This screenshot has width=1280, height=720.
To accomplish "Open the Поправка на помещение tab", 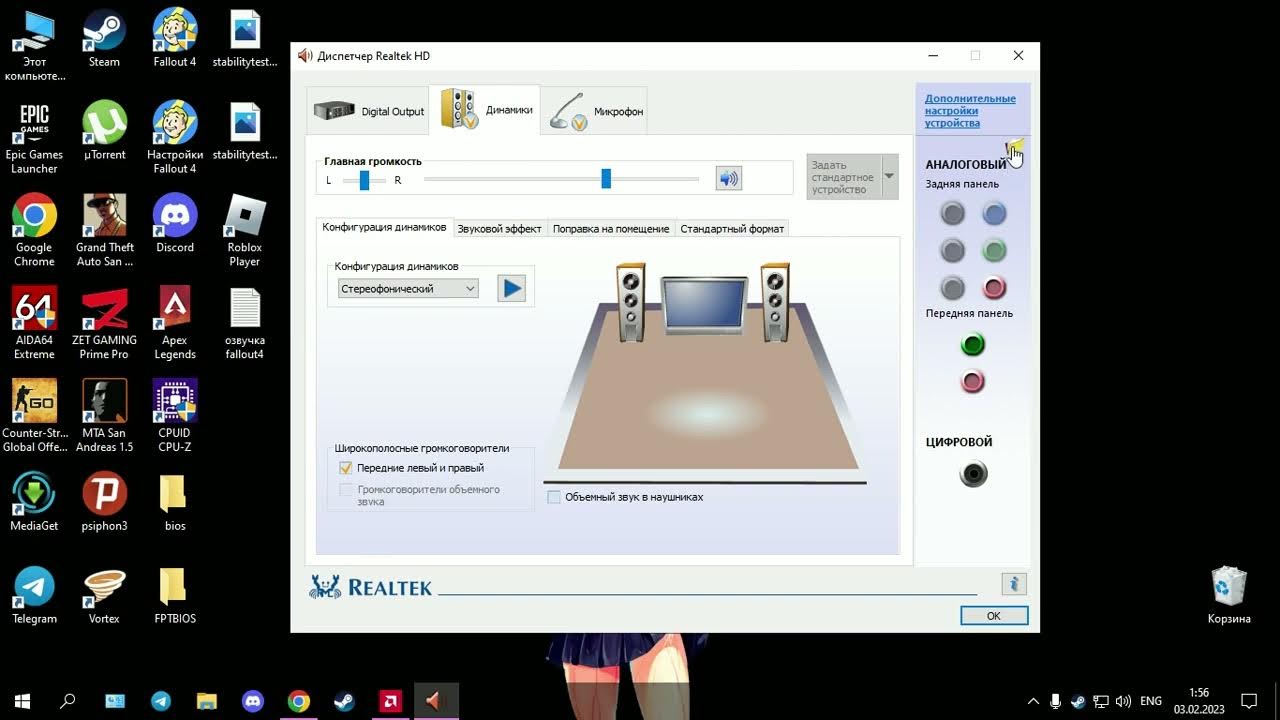I will (611, 229).
